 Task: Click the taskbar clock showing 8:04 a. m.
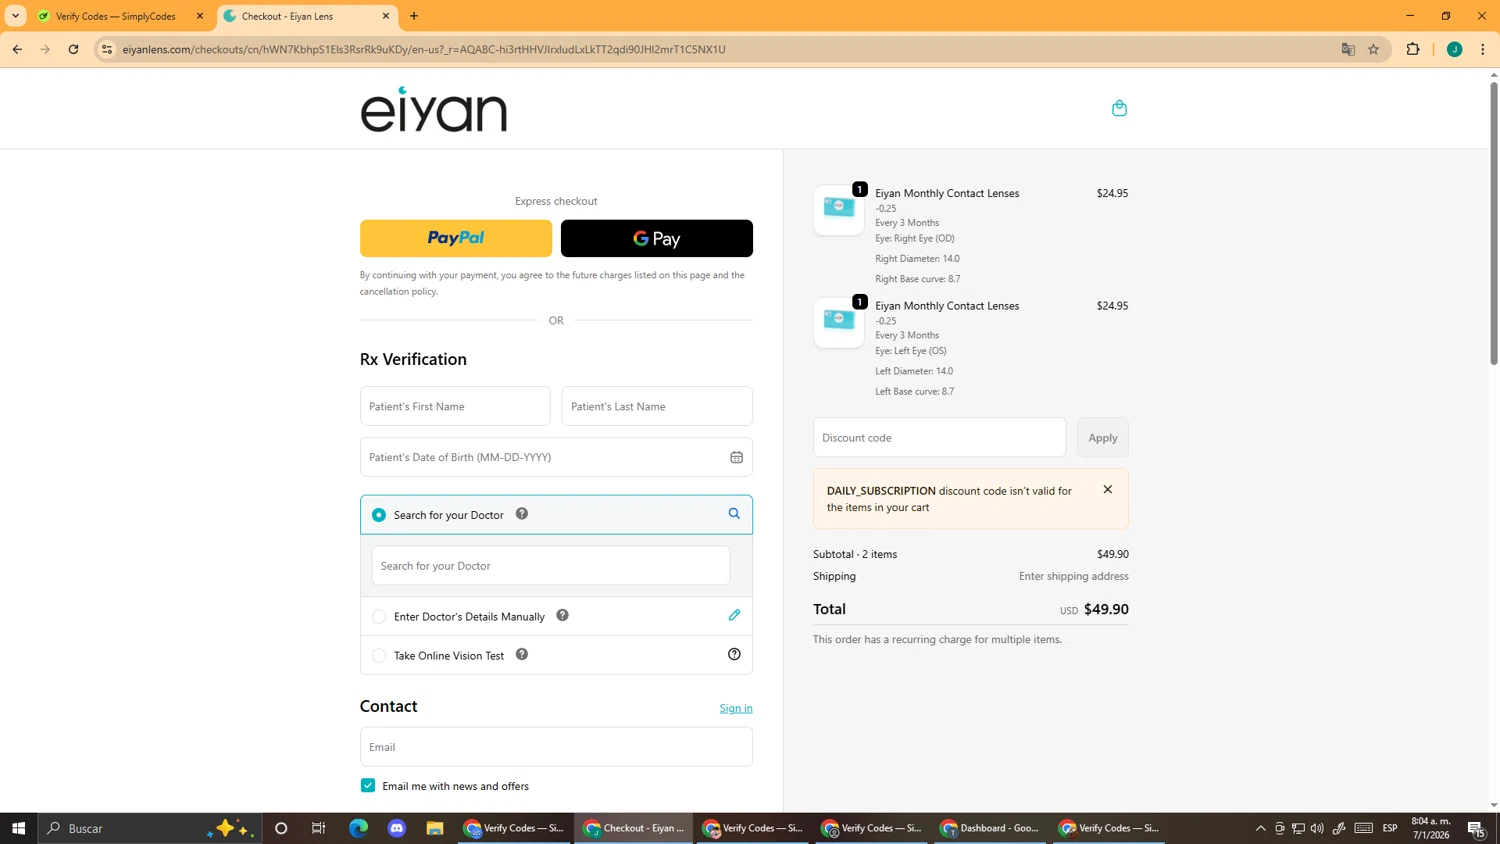(x=1431, y=828)
